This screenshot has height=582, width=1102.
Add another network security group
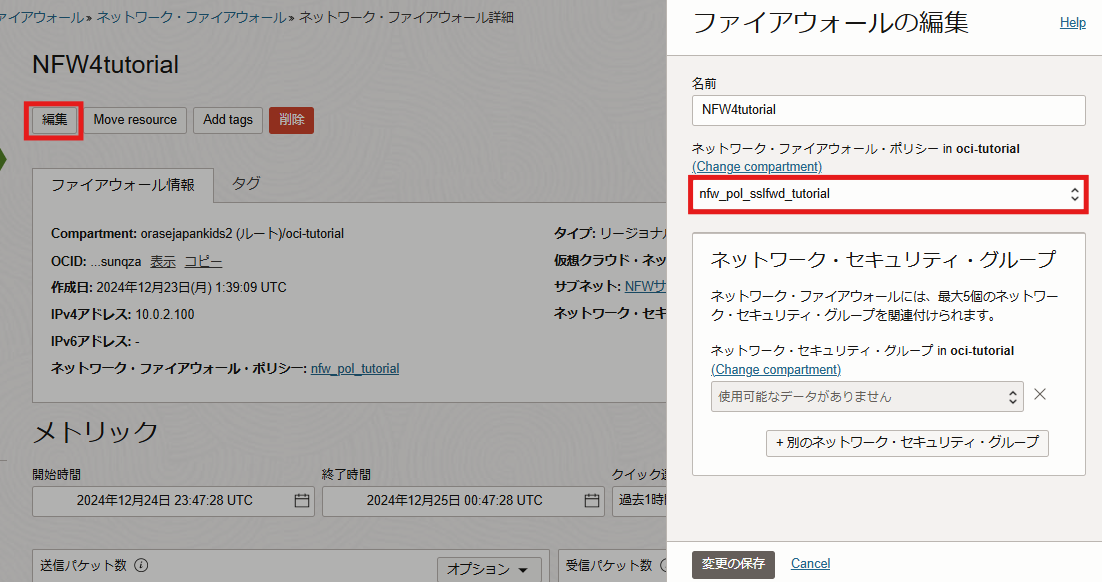pyautogui.click(x=907, y=442)
